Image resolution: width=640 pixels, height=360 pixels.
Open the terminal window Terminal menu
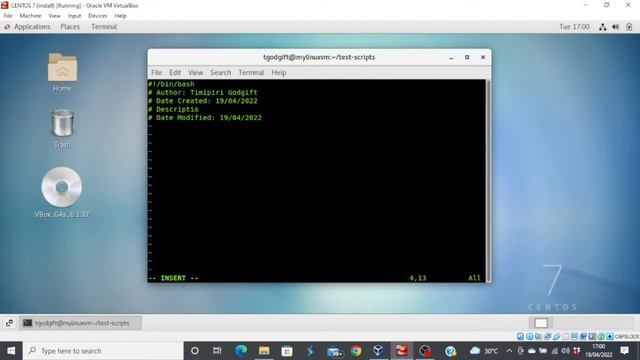point(251,73)
